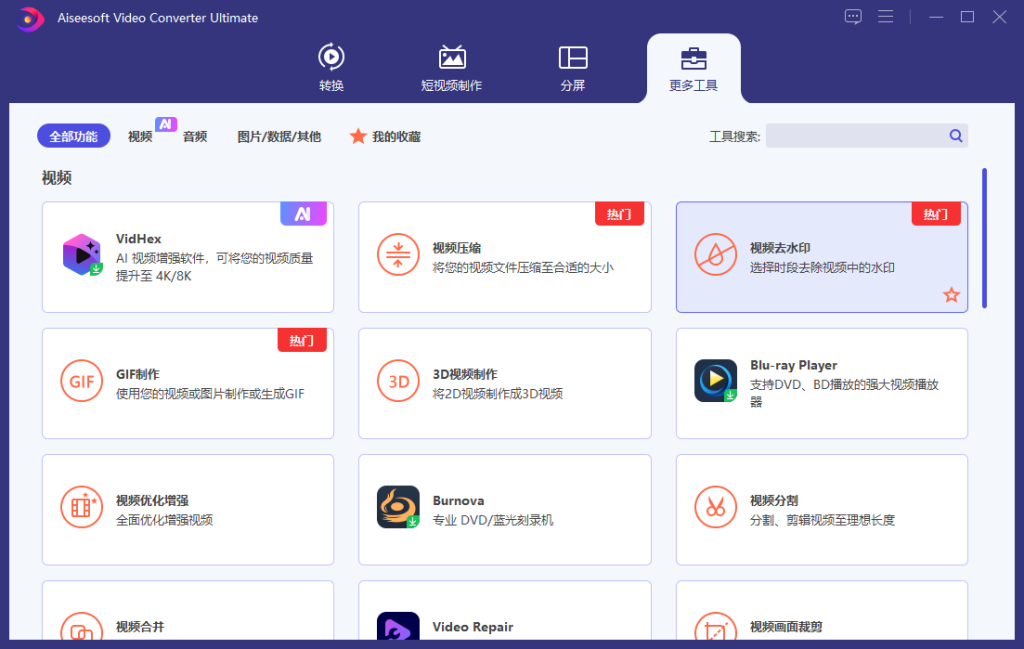
Task: Open the 视频优化增强 video enhancer tool
Action: point(187,509)
